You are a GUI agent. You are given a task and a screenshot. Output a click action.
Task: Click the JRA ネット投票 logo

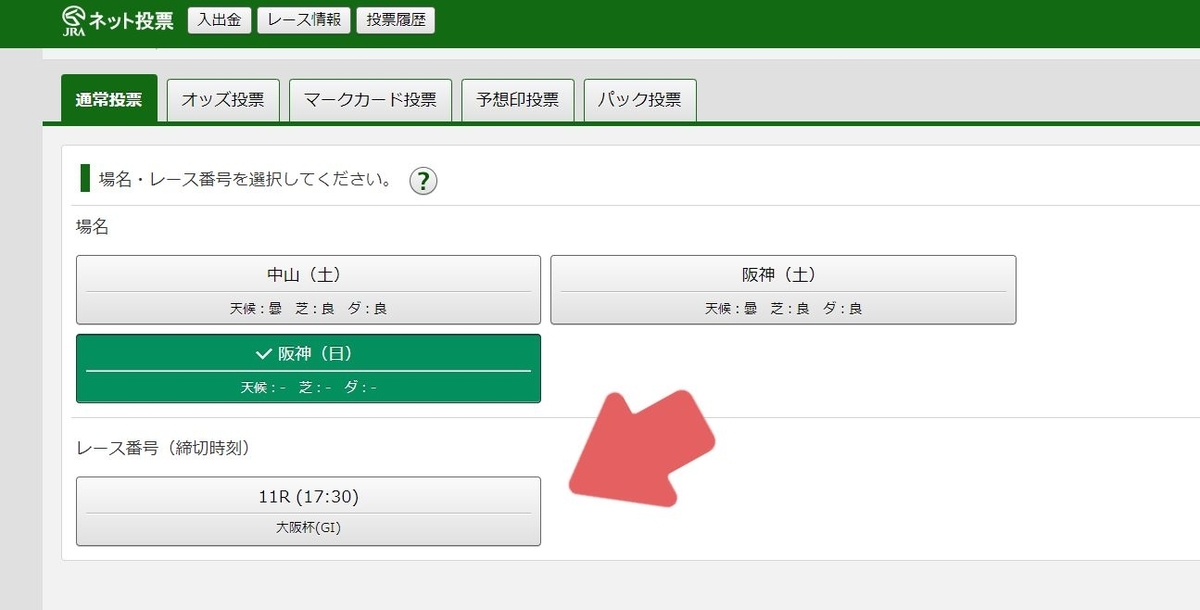(117, 20)
